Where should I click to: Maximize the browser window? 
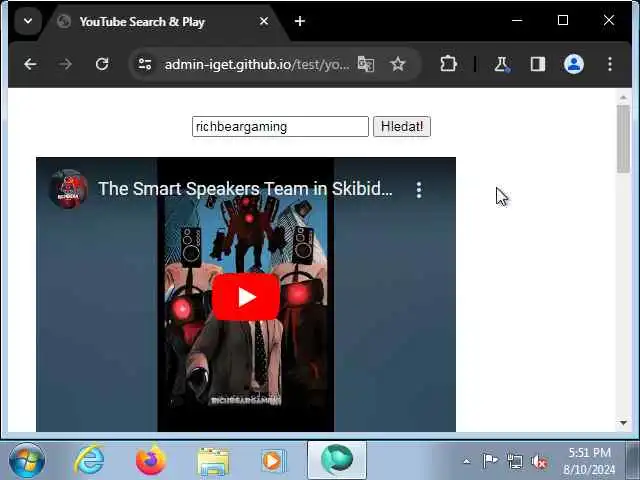563,20
